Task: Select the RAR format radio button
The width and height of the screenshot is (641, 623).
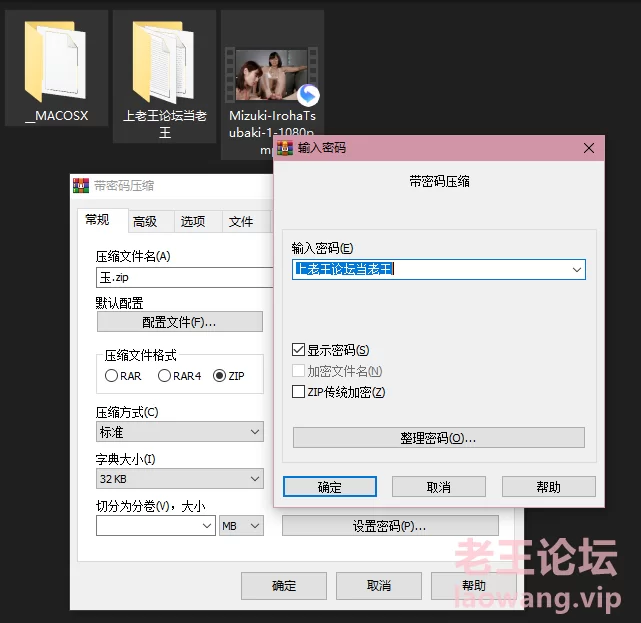Action: point(111,376)
